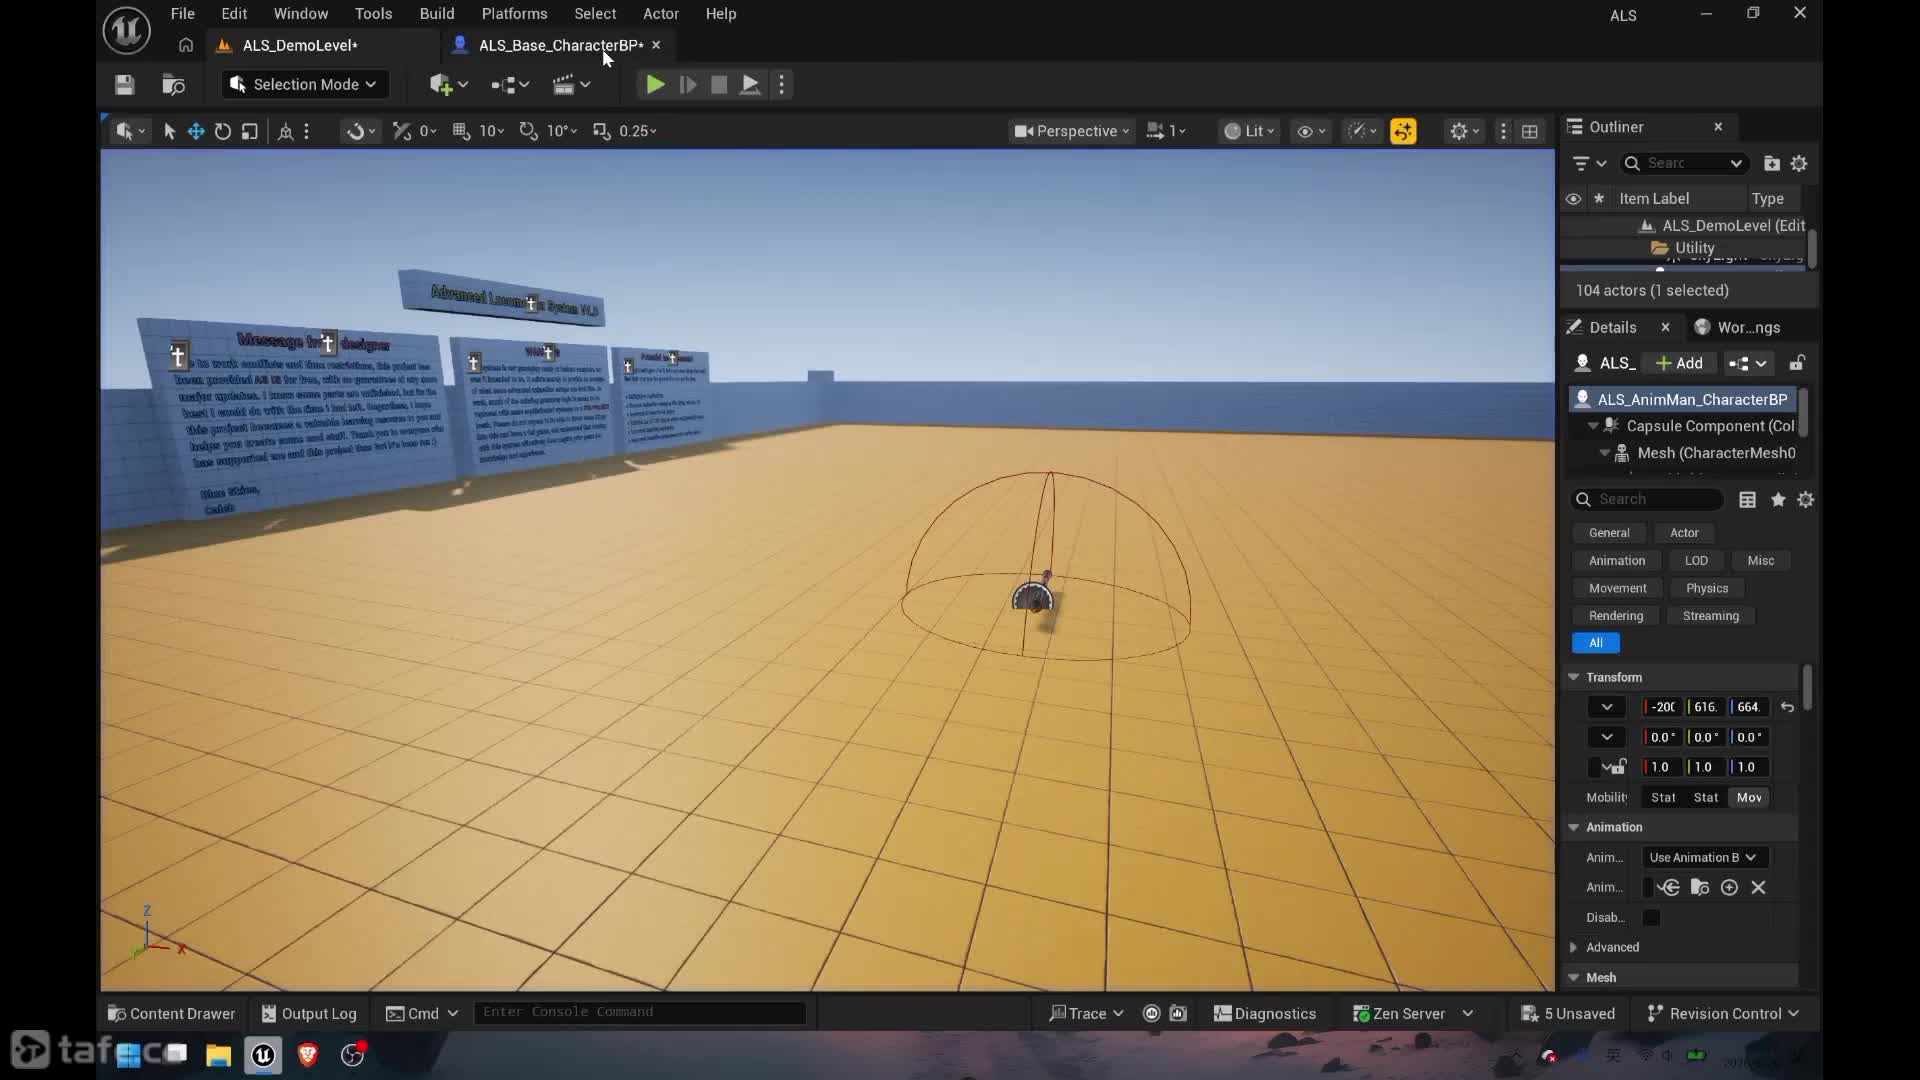
Task: Choose the Select objects arrow tool
Action: 169,131
